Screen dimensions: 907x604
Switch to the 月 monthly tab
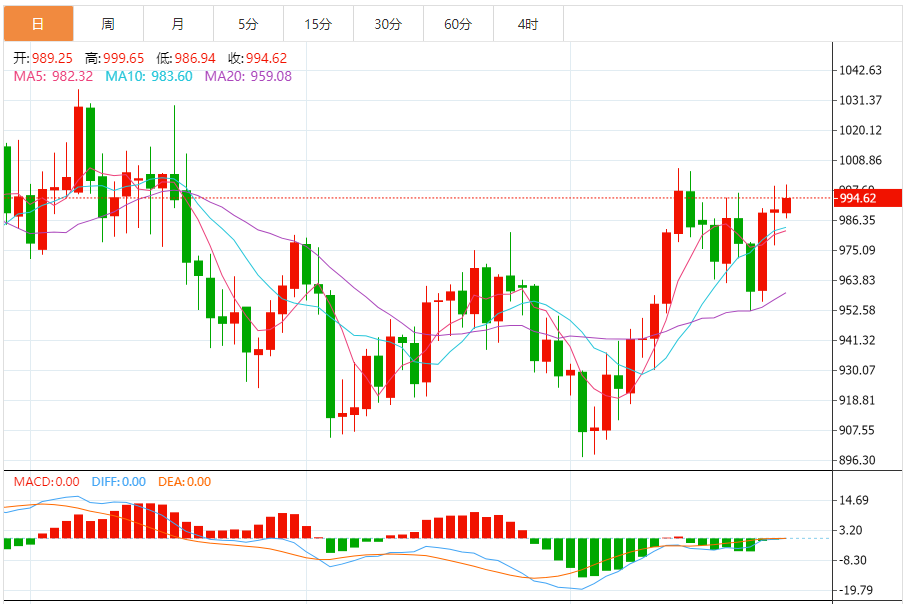pos(178,24)
